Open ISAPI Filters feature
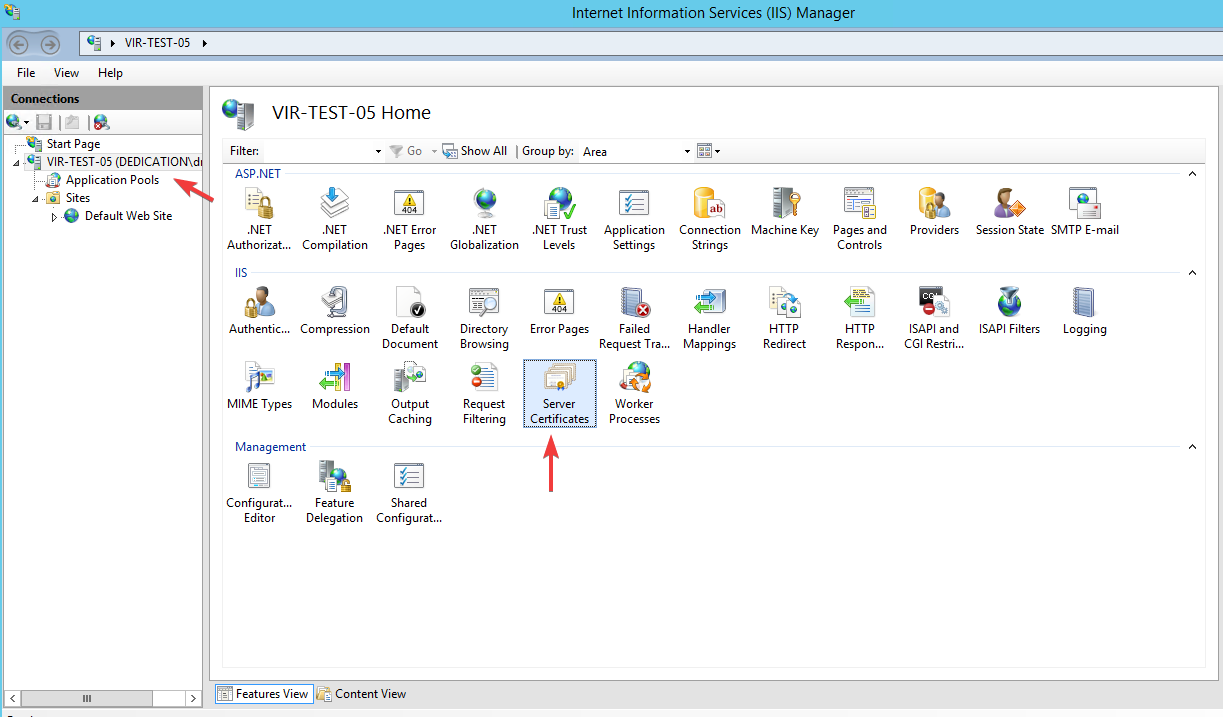 pos(1009,312)
